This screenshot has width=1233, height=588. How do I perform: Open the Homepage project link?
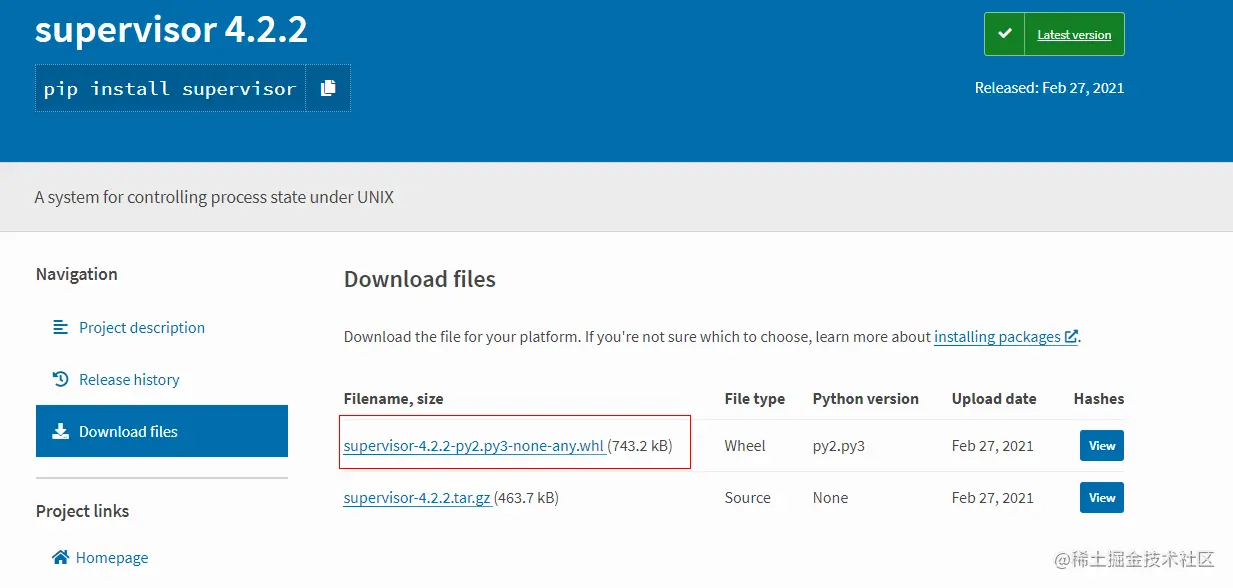pos(111,557)
